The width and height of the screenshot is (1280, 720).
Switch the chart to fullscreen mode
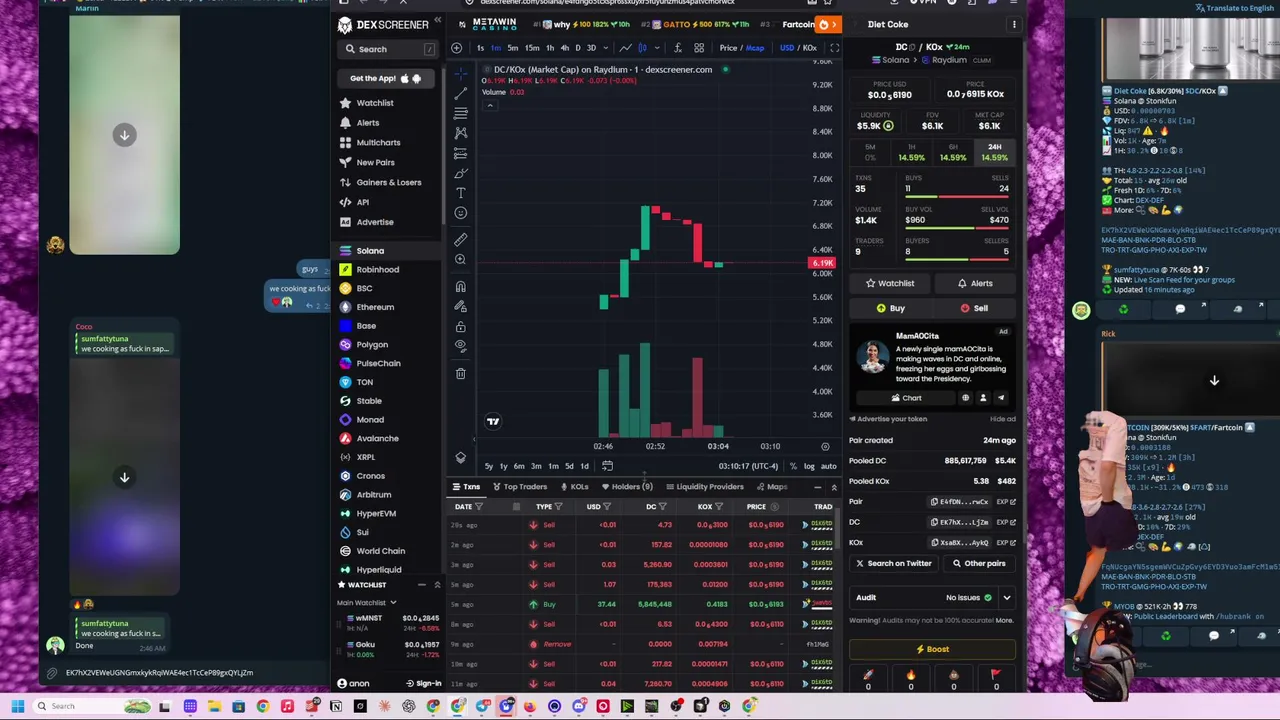[834, 48]
